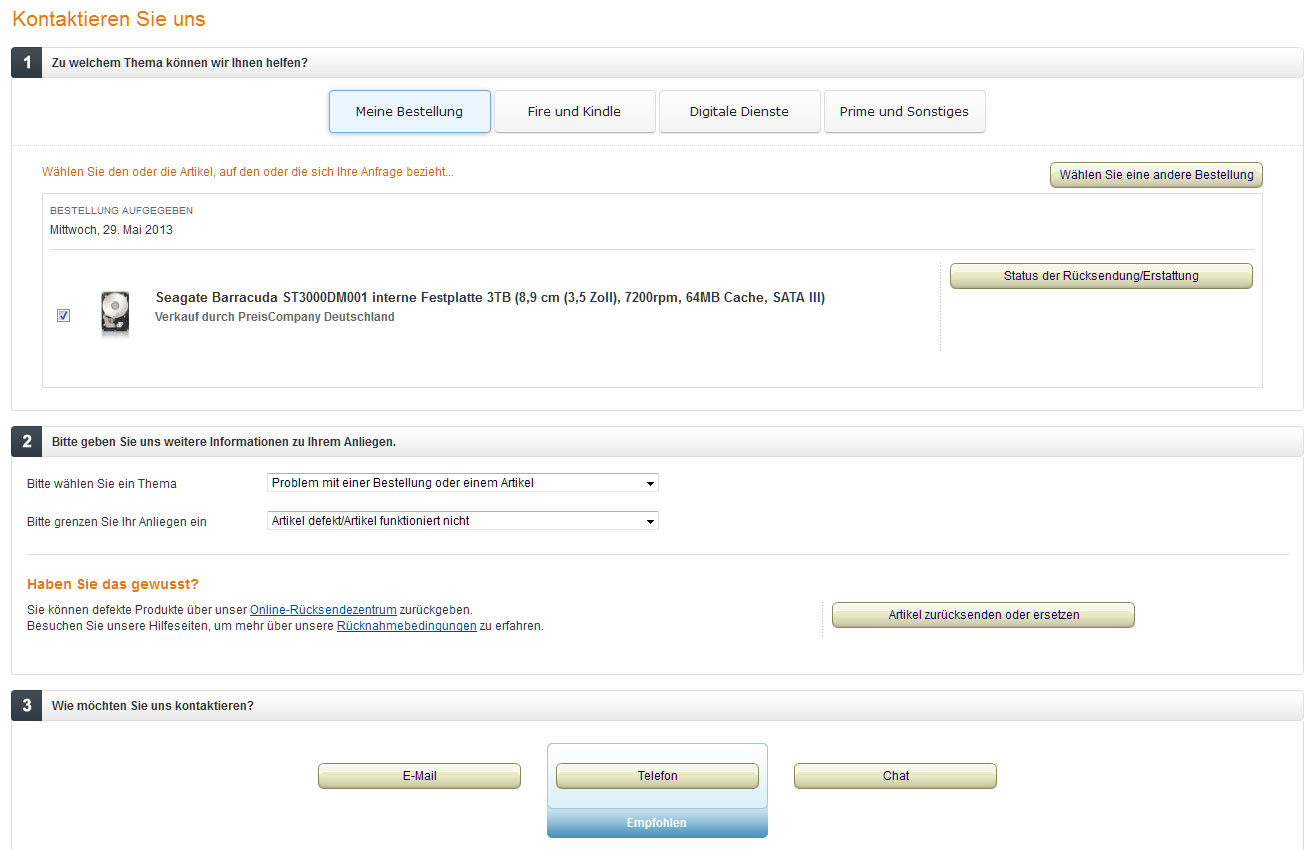Choose Prime und Sonstiges tab
1309x850 pixels.
tap(904, 111)
